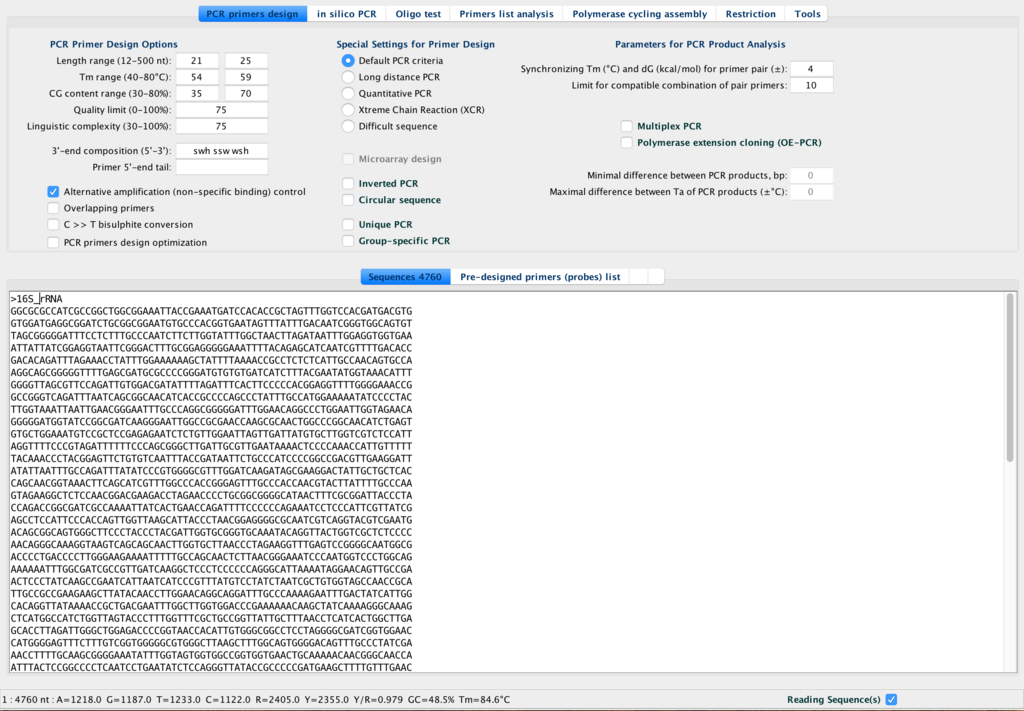
Task: Uncheck the Reading Sequence(s) checkbox
Action: pyautogui.click(x=891, y=699)
